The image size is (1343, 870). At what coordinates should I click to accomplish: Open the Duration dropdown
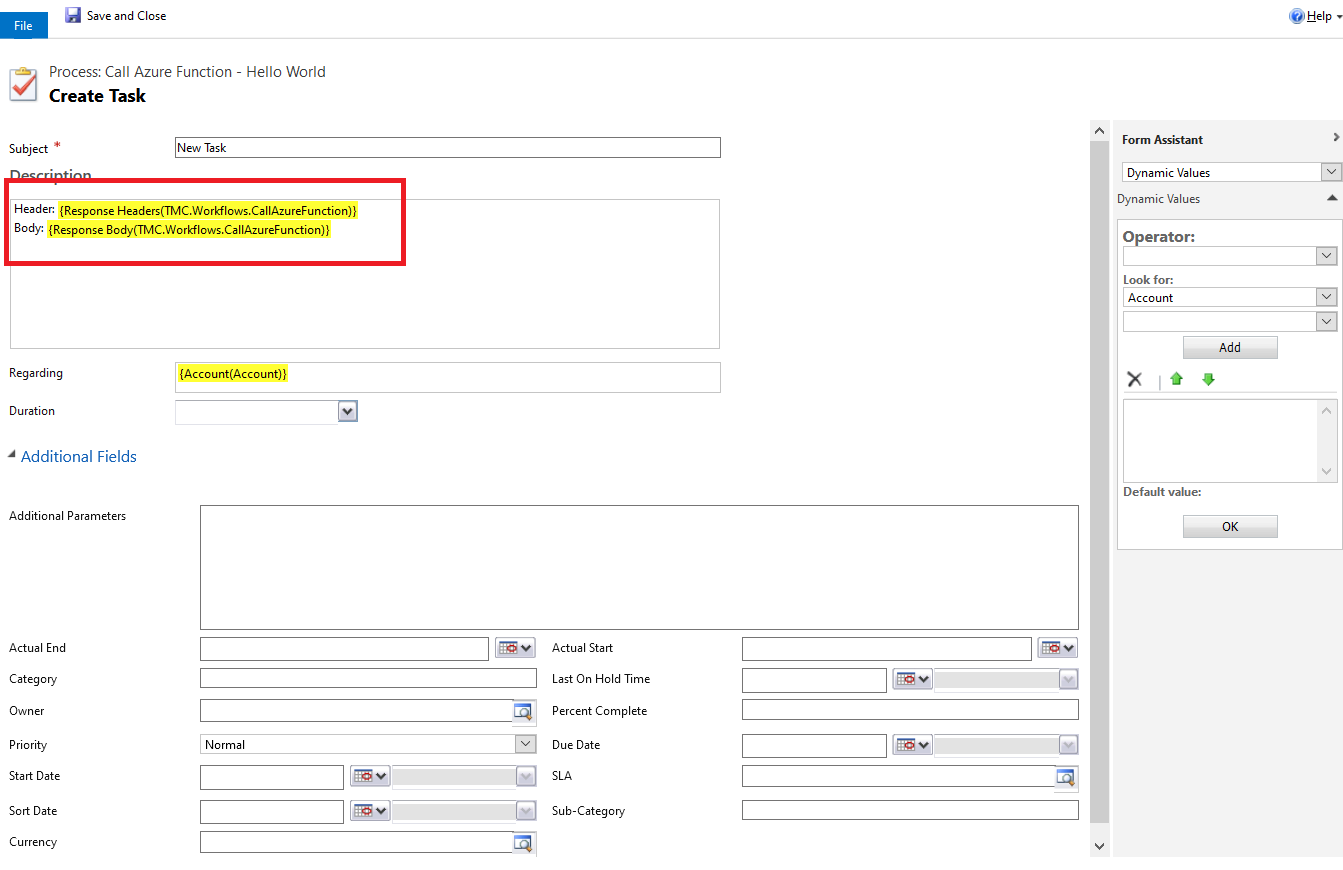[x=347, y=411]
